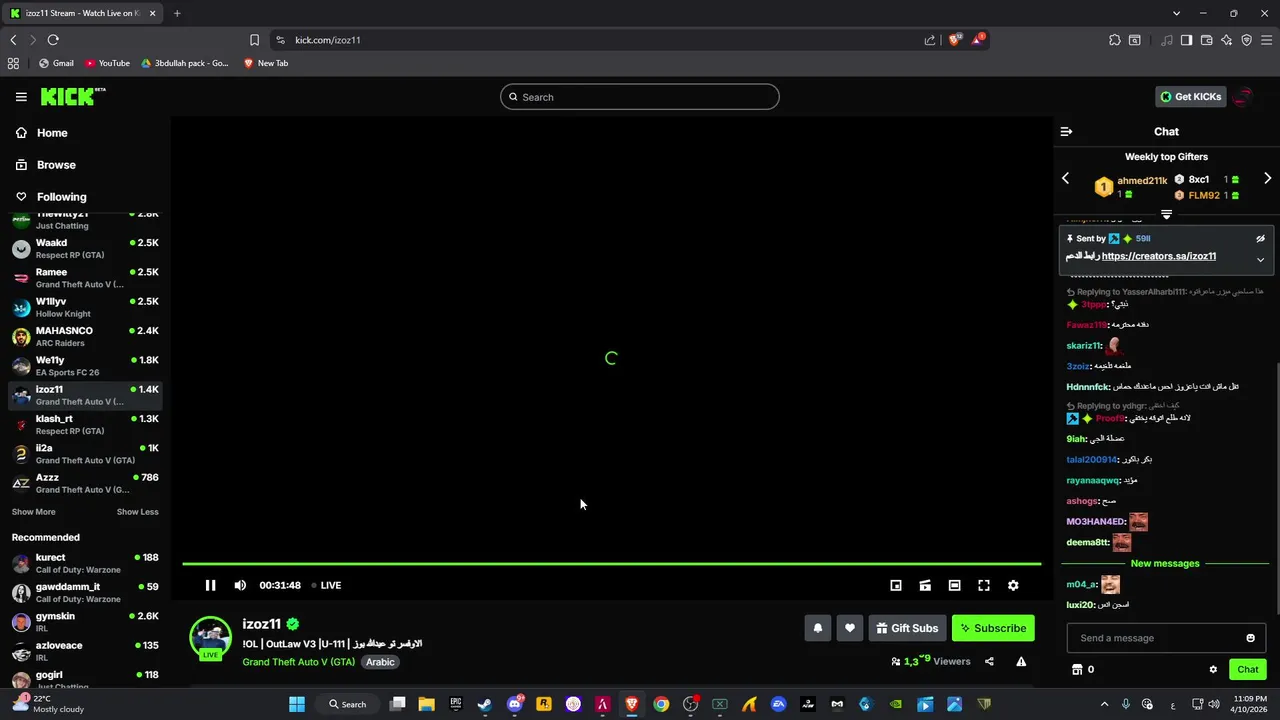Click the Kick search box
Viewport: 1280px width, 720px height.
[x=640, y=97]
